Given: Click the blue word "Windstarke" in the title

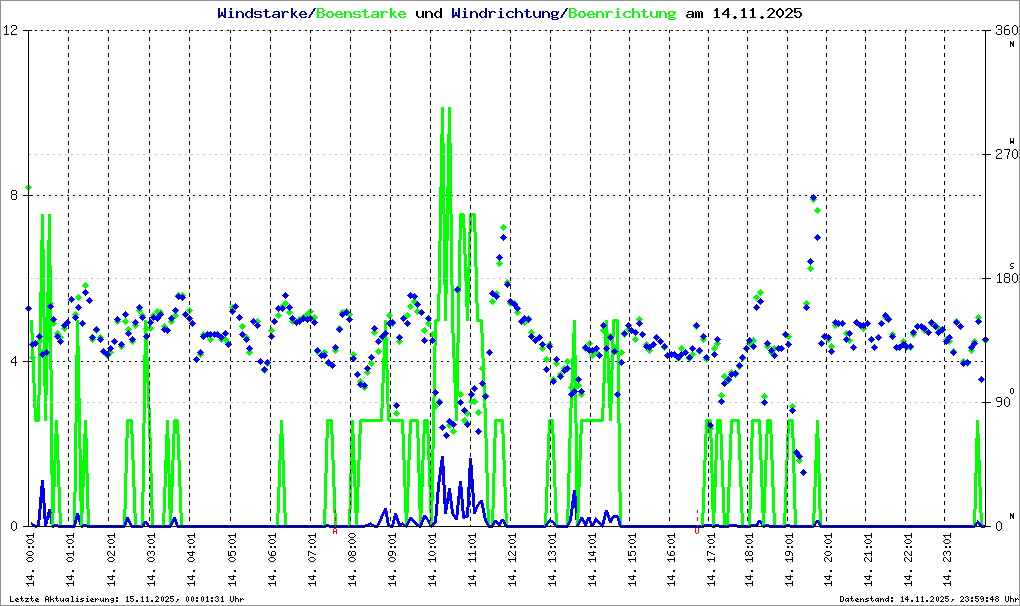Looking at the screenshot, I should pyautogui.click(x=265, y=13).
